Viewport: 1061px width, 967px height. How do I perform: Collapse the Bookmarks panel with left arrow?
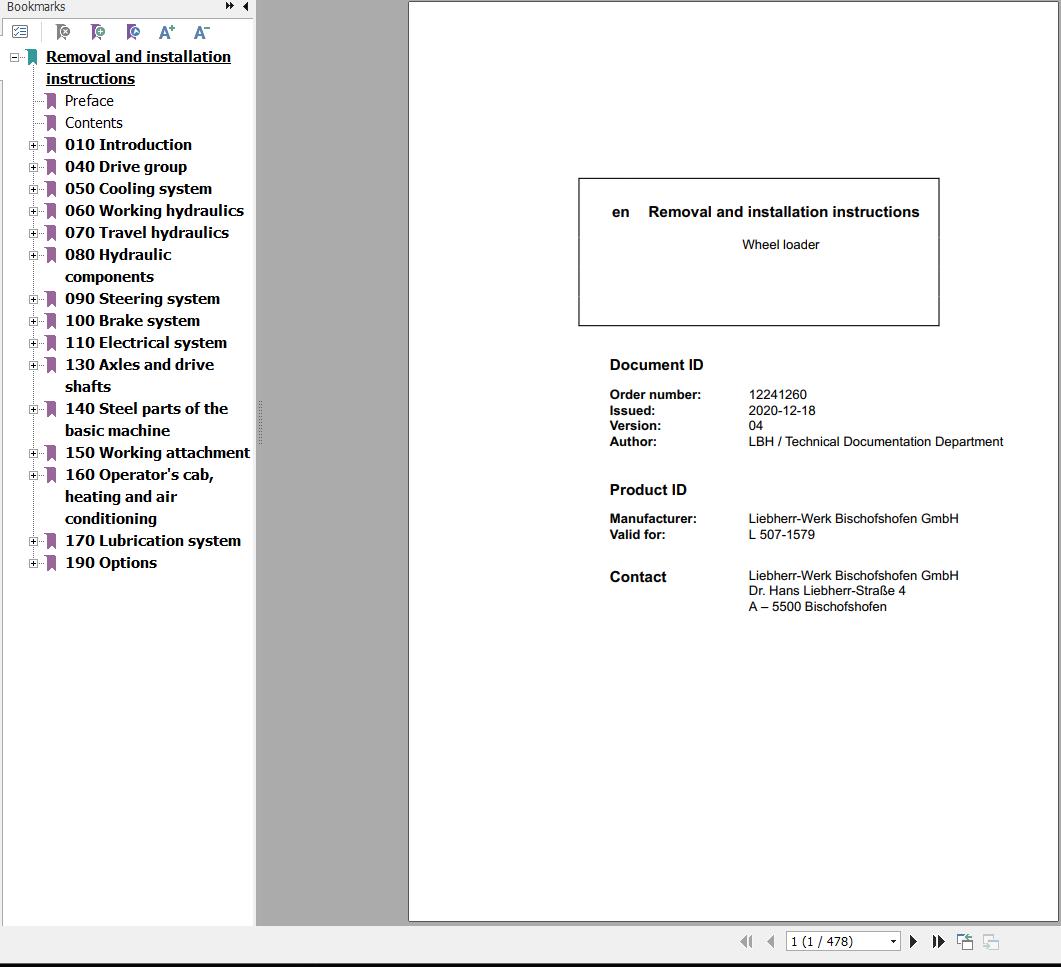(246, 6)
